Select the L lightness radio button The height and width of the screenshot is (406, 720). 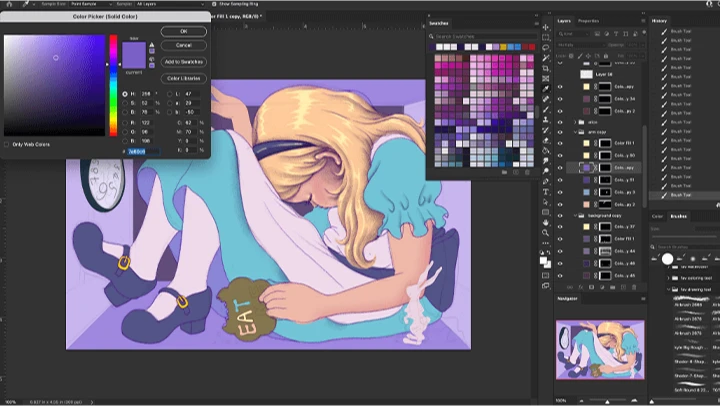170,94
